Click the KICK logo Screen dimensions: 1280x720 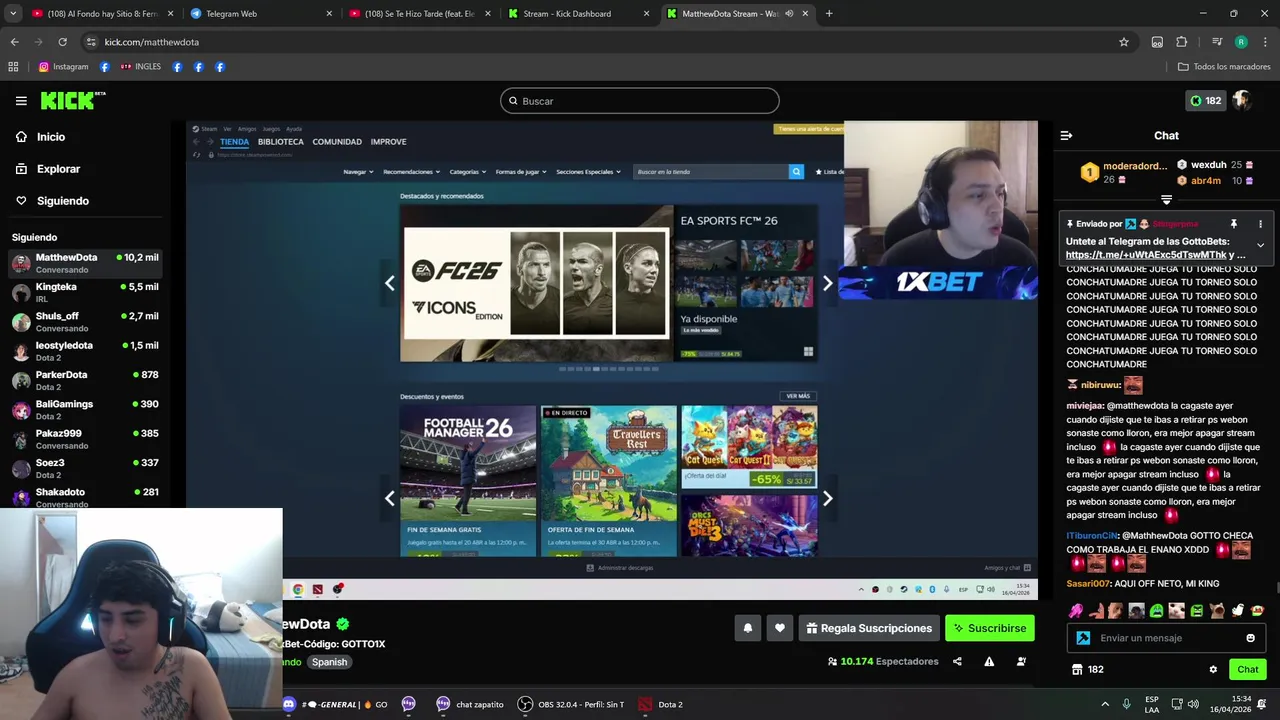[x=73, y=100]
